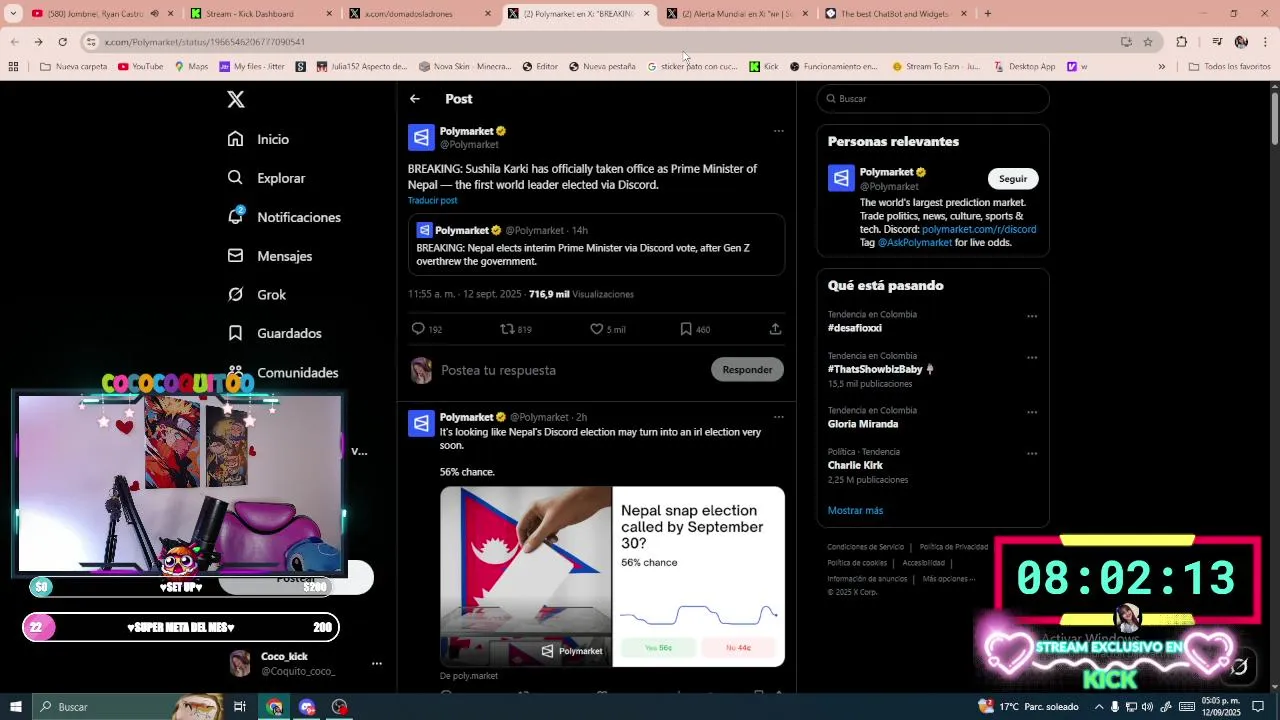Open the Kick bookmark
The height and width of the screenshot is (720, 1280).
(x=763, y=67)
